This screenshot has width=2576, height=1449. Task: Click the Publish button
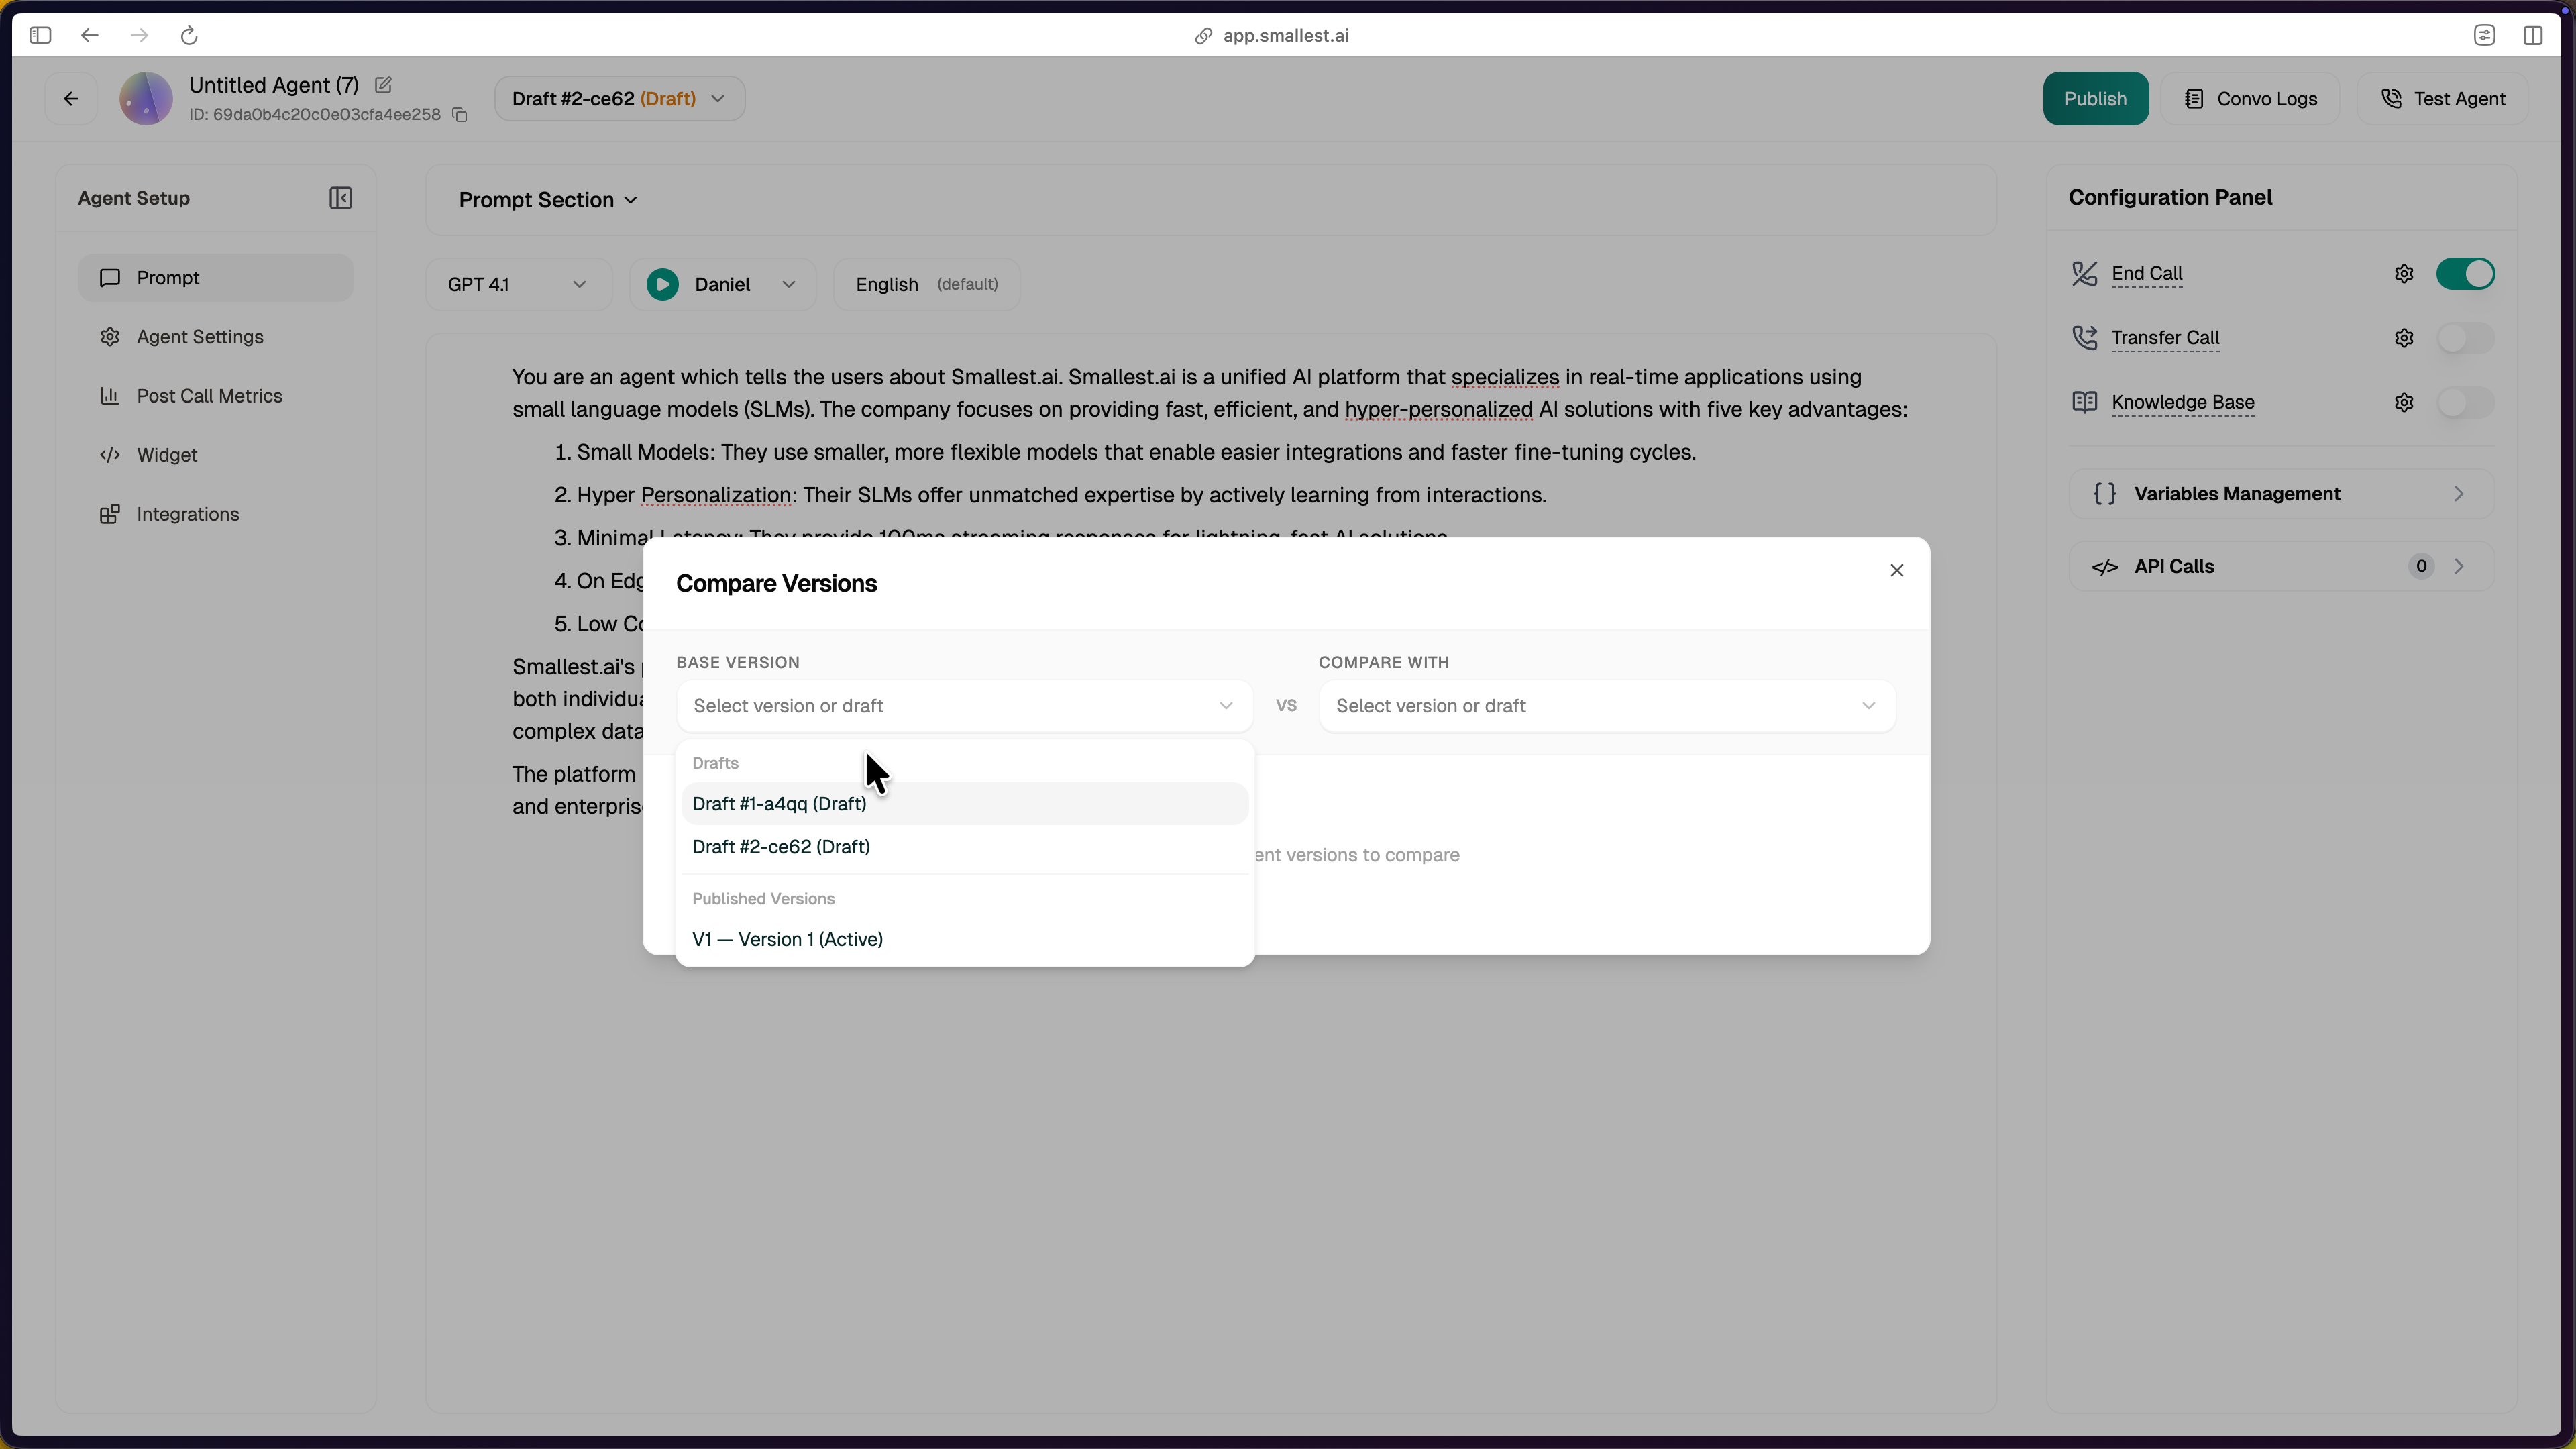(x=2095, y=99)
